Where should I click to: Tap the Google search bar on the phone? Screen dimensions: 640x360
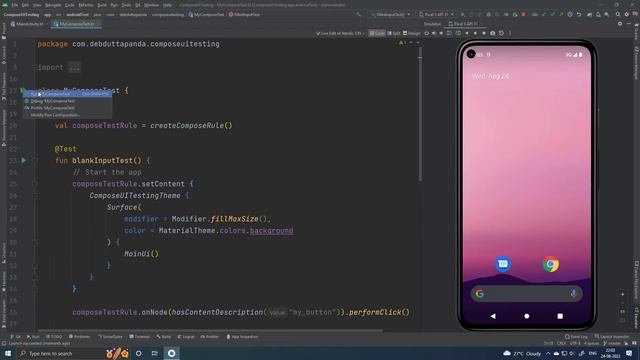click(527, 293)
